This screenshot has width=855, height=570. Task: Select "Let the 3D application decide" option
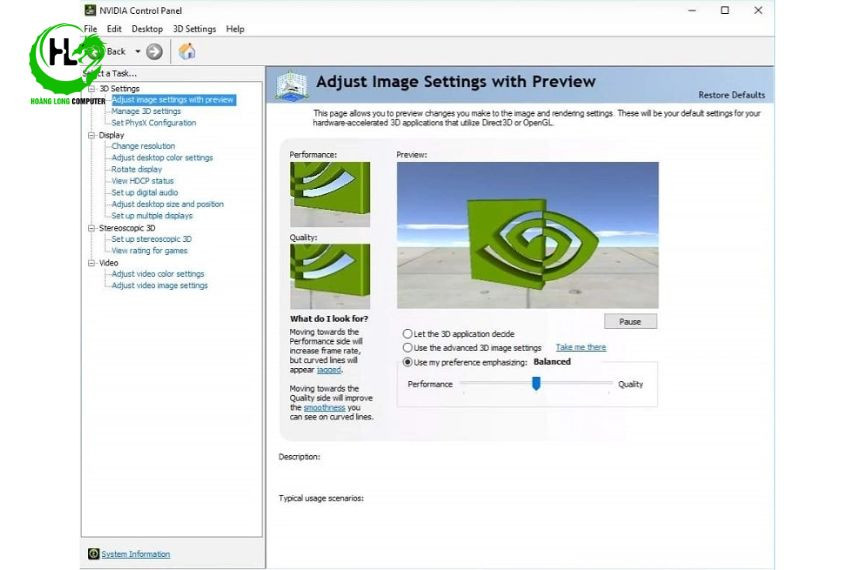[x=407, y=334]
